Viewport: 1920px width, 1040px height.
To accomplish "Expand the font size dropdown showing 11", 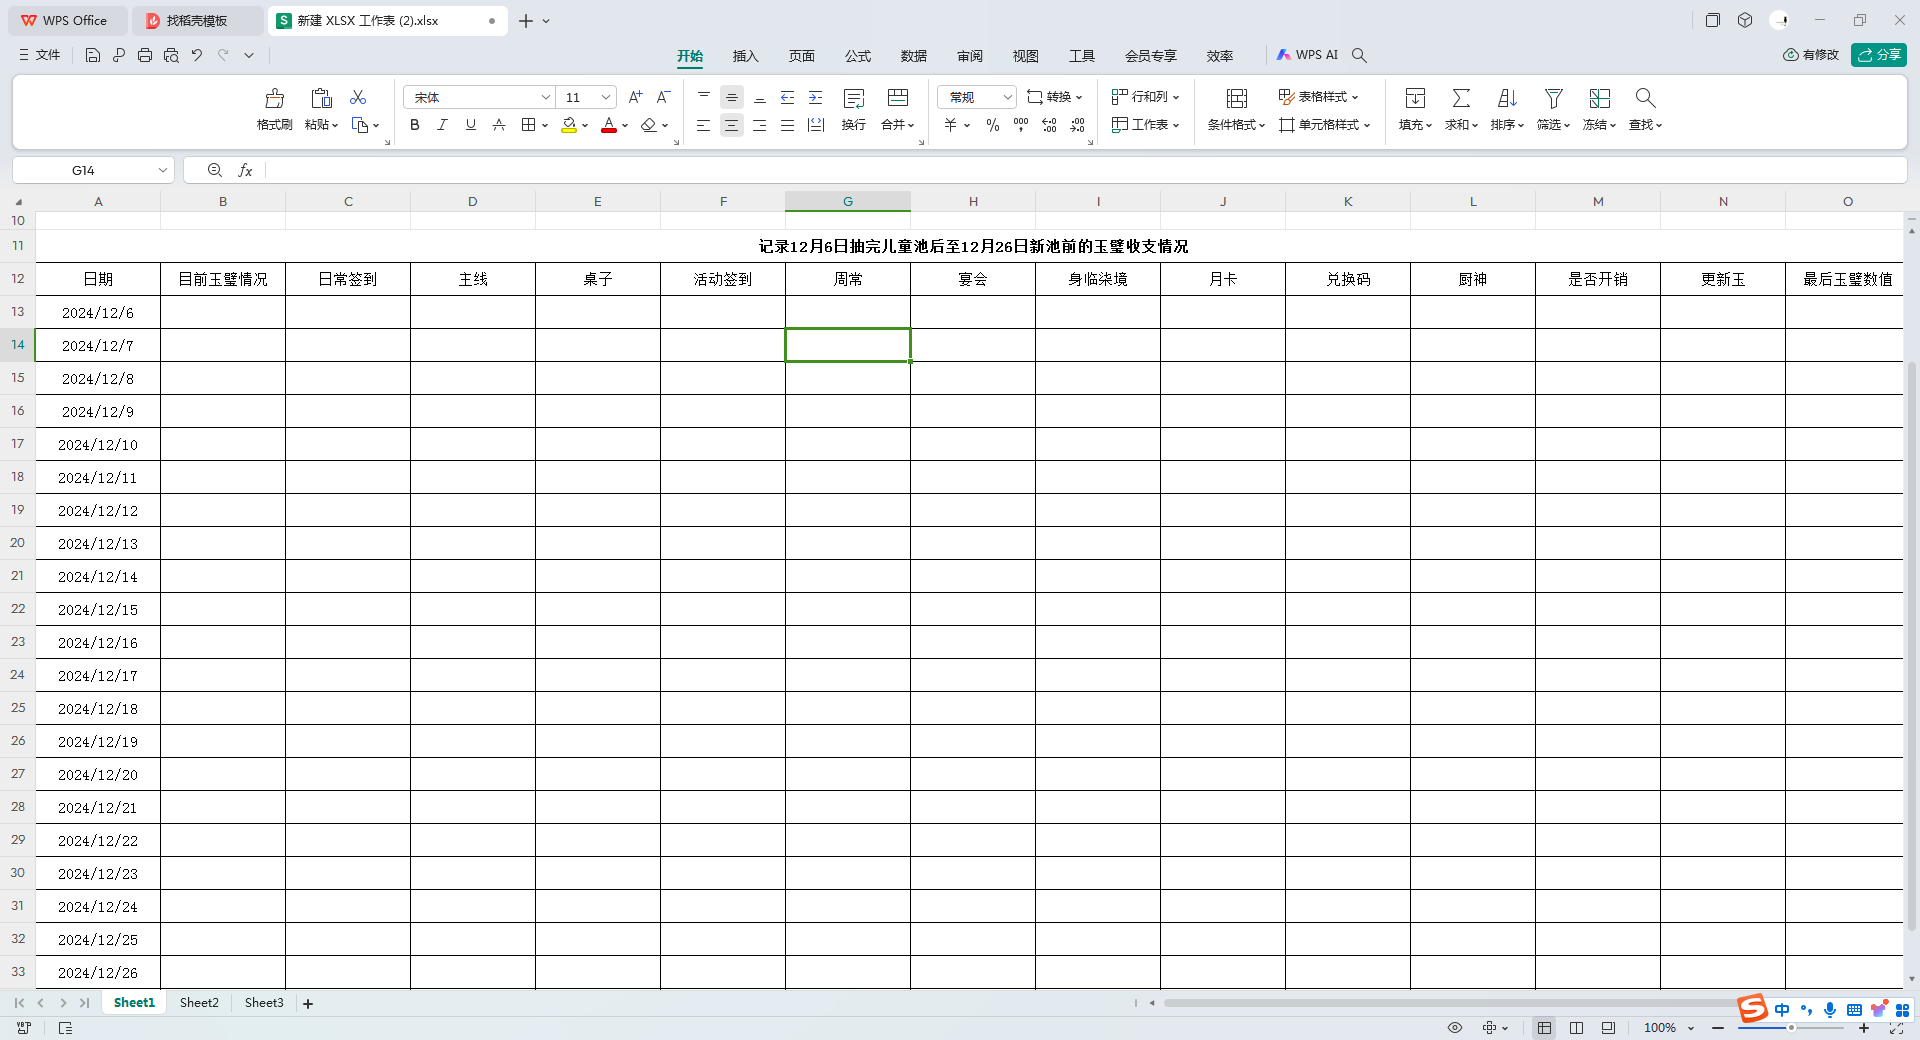I will point(606,97).
